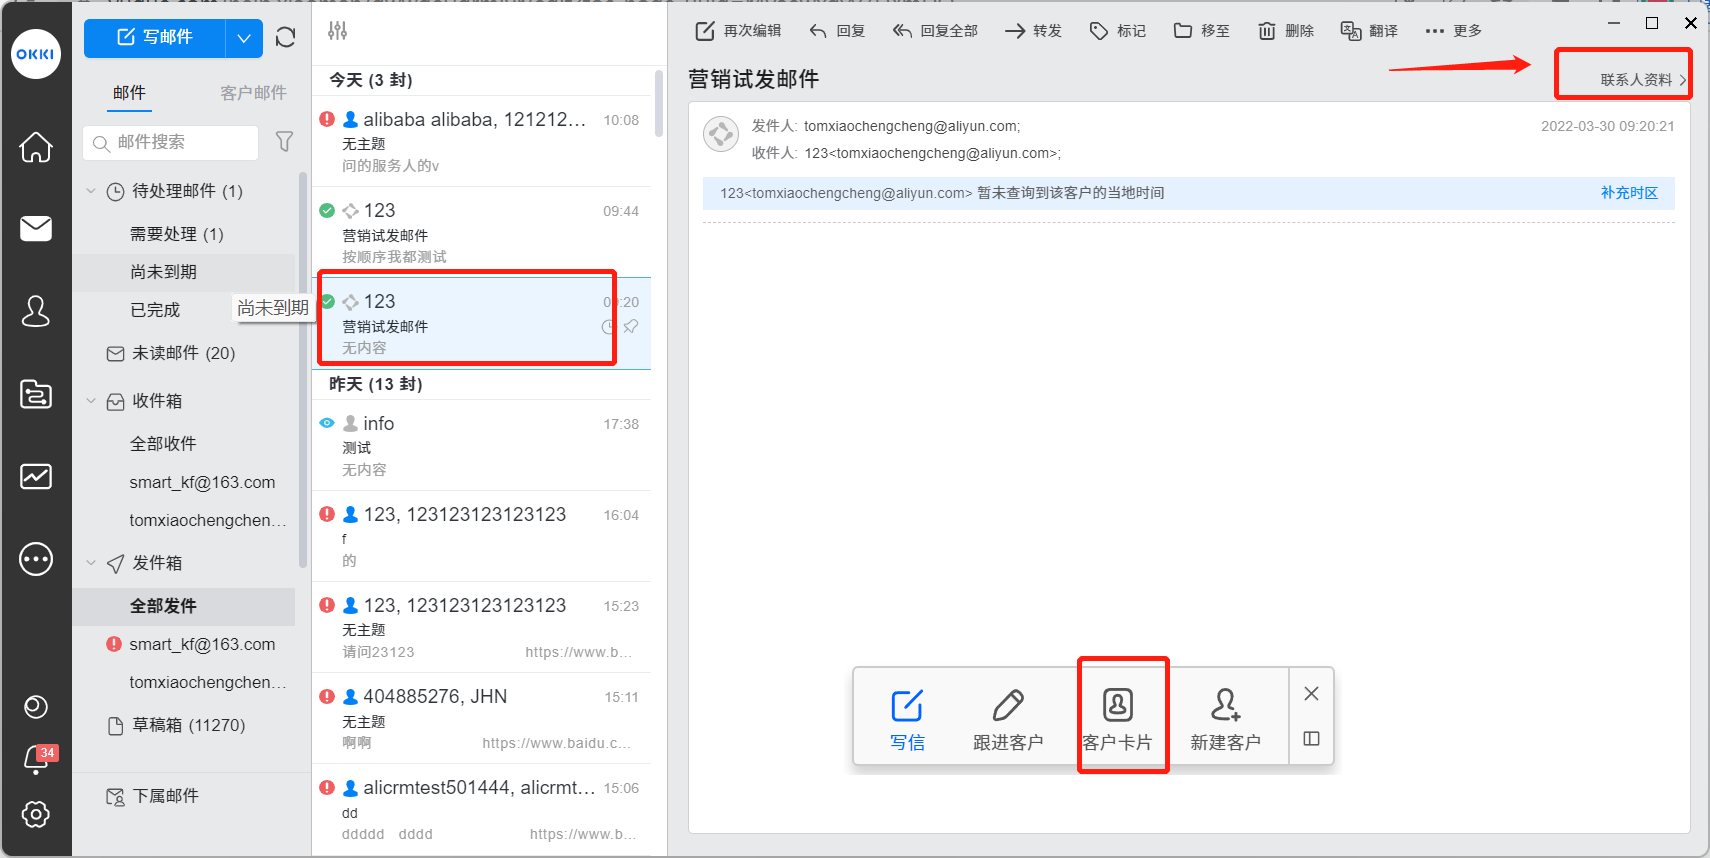This screenshot has height=858, width=1710.
Task: Open 更多 more actions menu
Action: pos(1454,31)
